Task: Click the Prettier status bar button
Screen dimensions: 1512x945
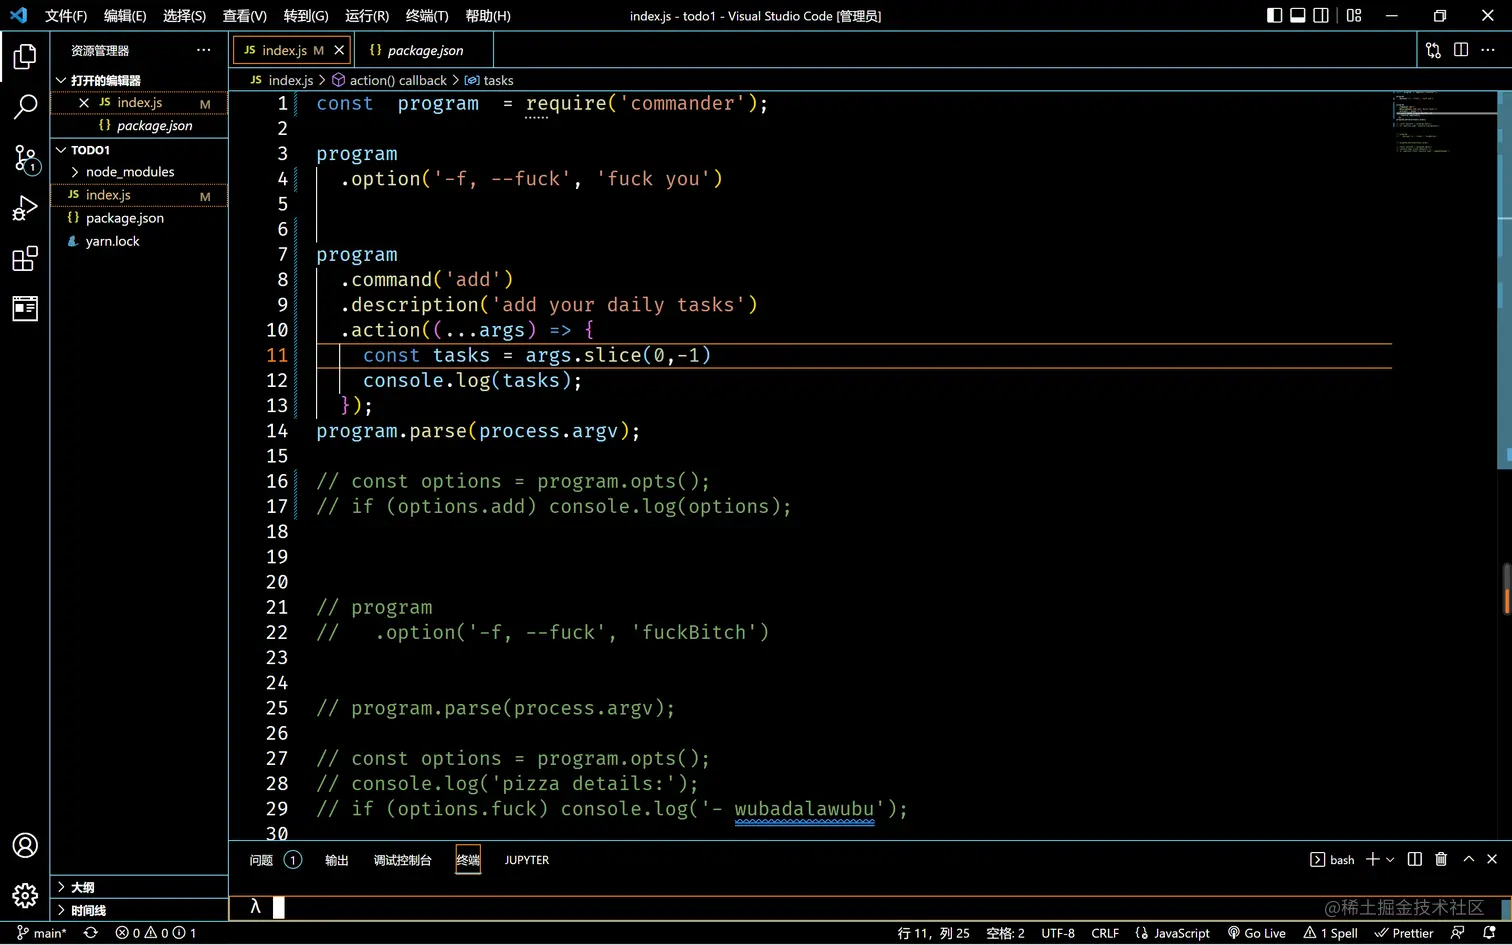Action: point(1404,933)
